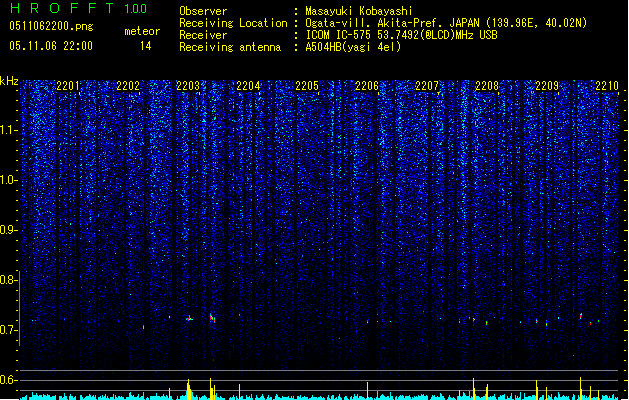The height and width of the screenshot is (400, 629).
Task: Click the 0.8 kHz axis tick label
Action: 7,280
